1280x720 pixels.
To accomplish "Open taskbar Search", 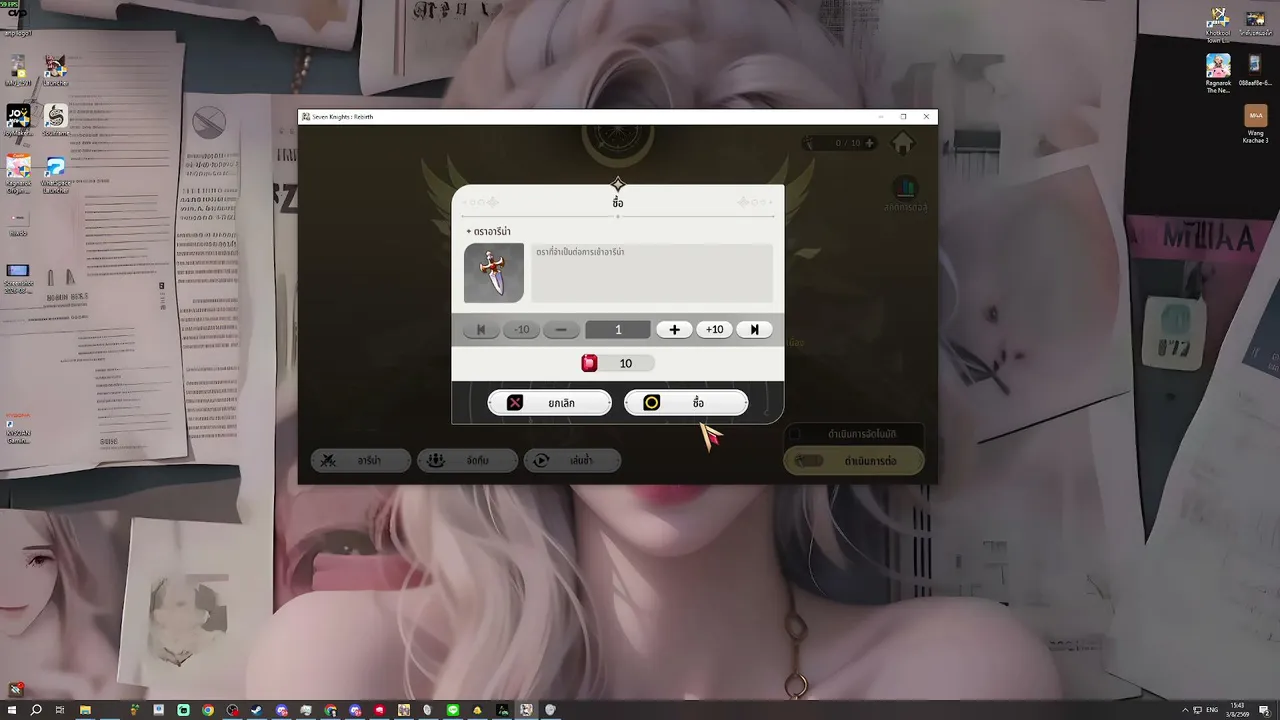I will [36, 710].
